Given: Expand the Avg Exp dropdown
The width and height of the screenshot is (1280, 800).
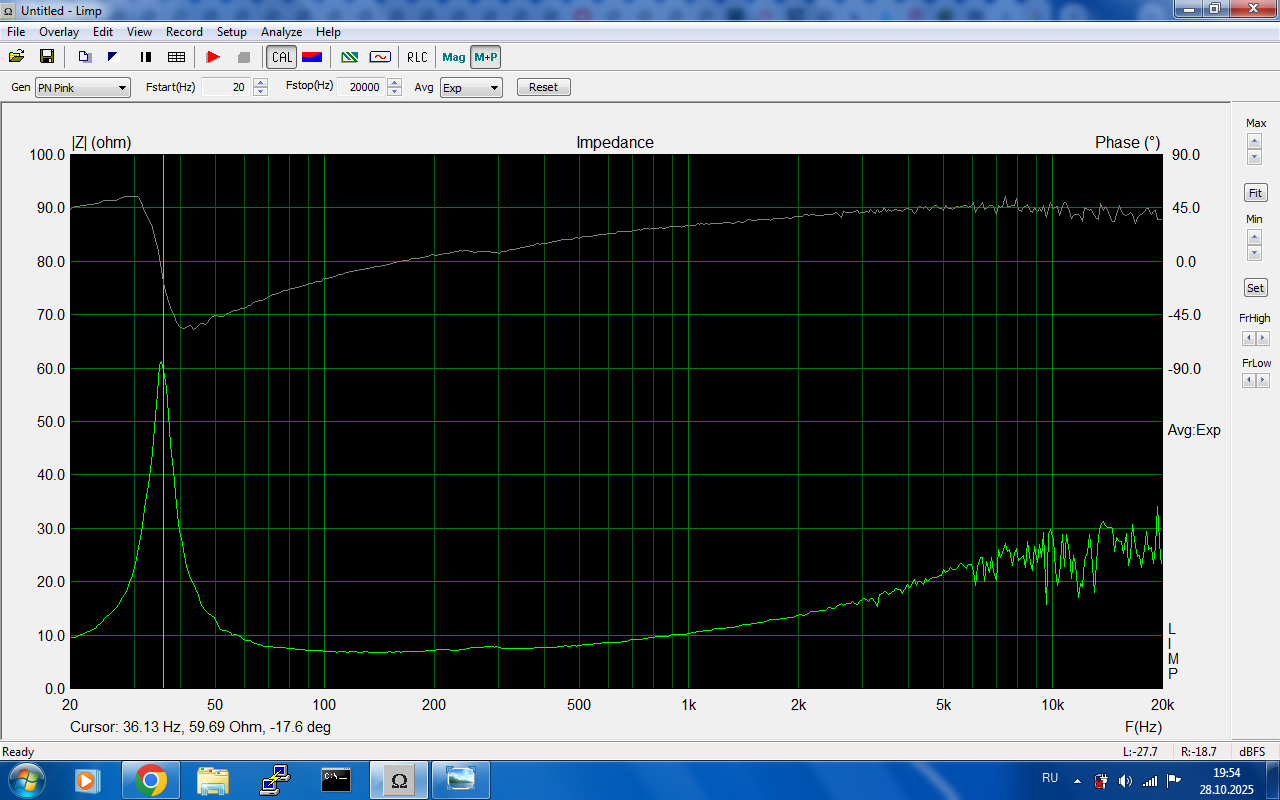Looking at the screenshot, I should [471, 88].
